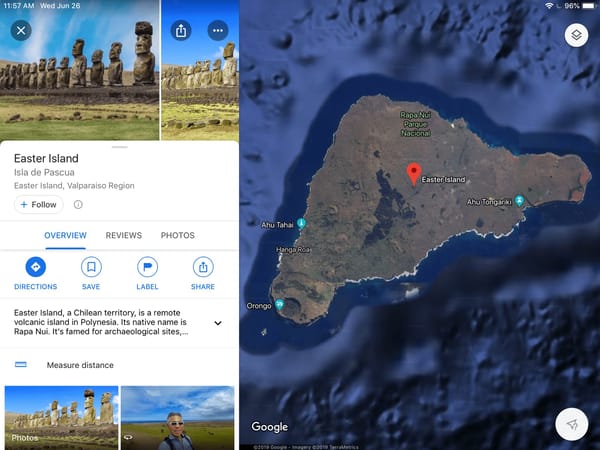Open the large moai header photo

pos(80,70)
